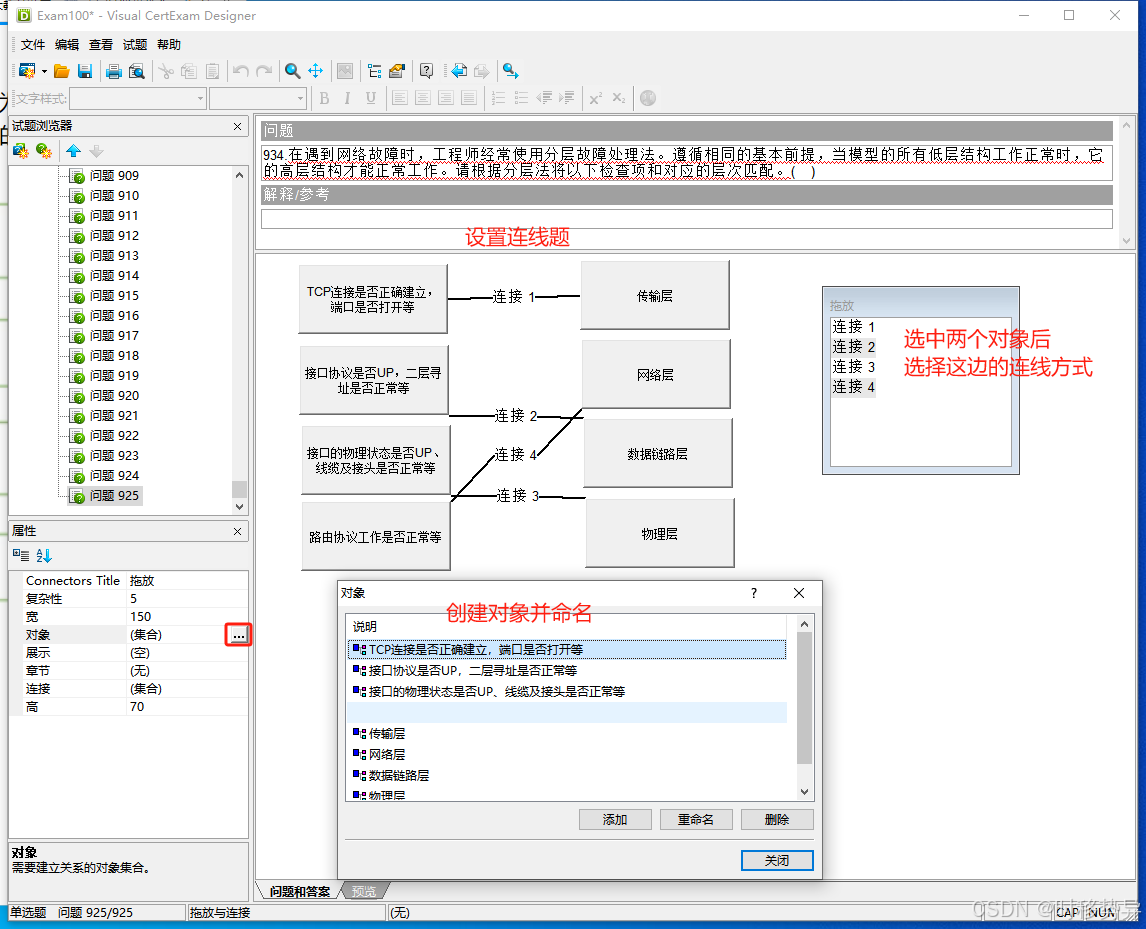This screenshot has width=1146, height=929.
Task: Click the New exam toolbar icon
Action: tap(27, 71)
